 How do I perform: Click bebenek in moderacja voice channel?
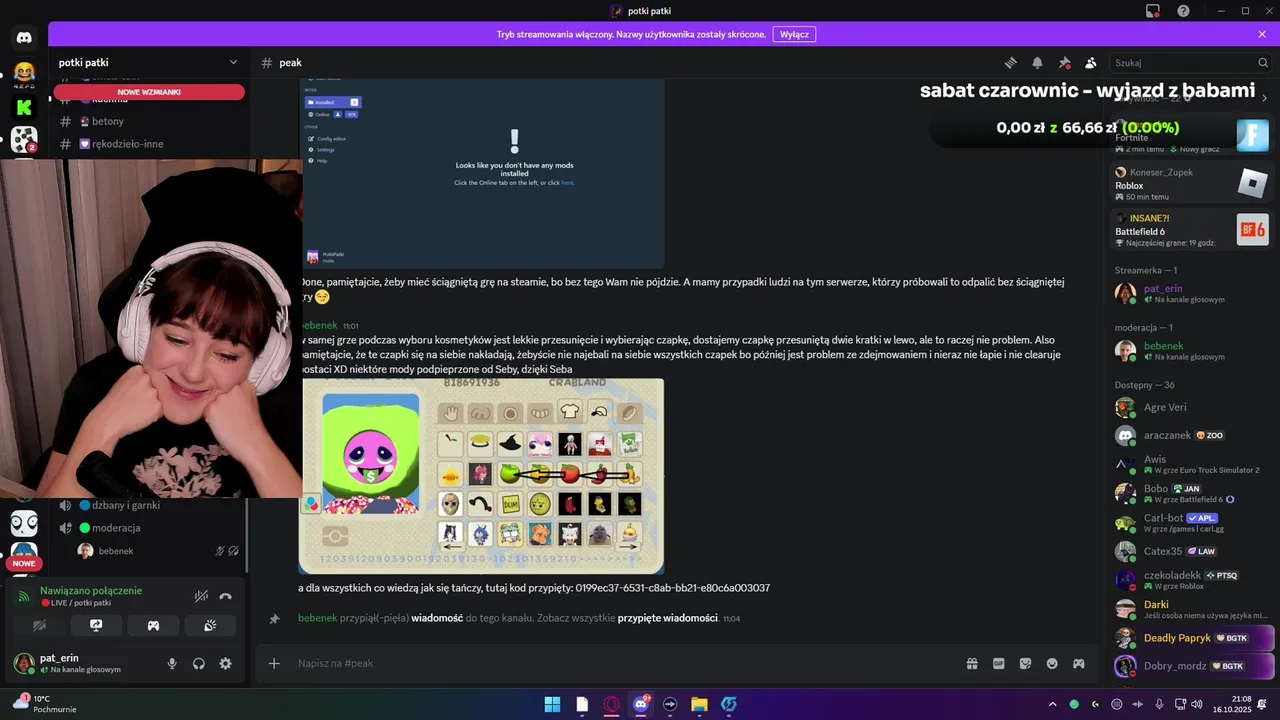click(158, 551)
